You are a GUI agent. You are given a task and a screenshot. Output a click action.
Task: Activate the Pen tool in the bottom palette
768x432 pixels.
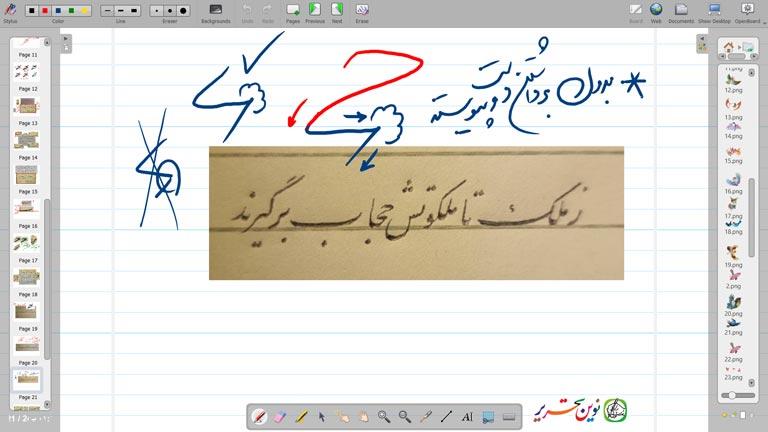point(259,416)
